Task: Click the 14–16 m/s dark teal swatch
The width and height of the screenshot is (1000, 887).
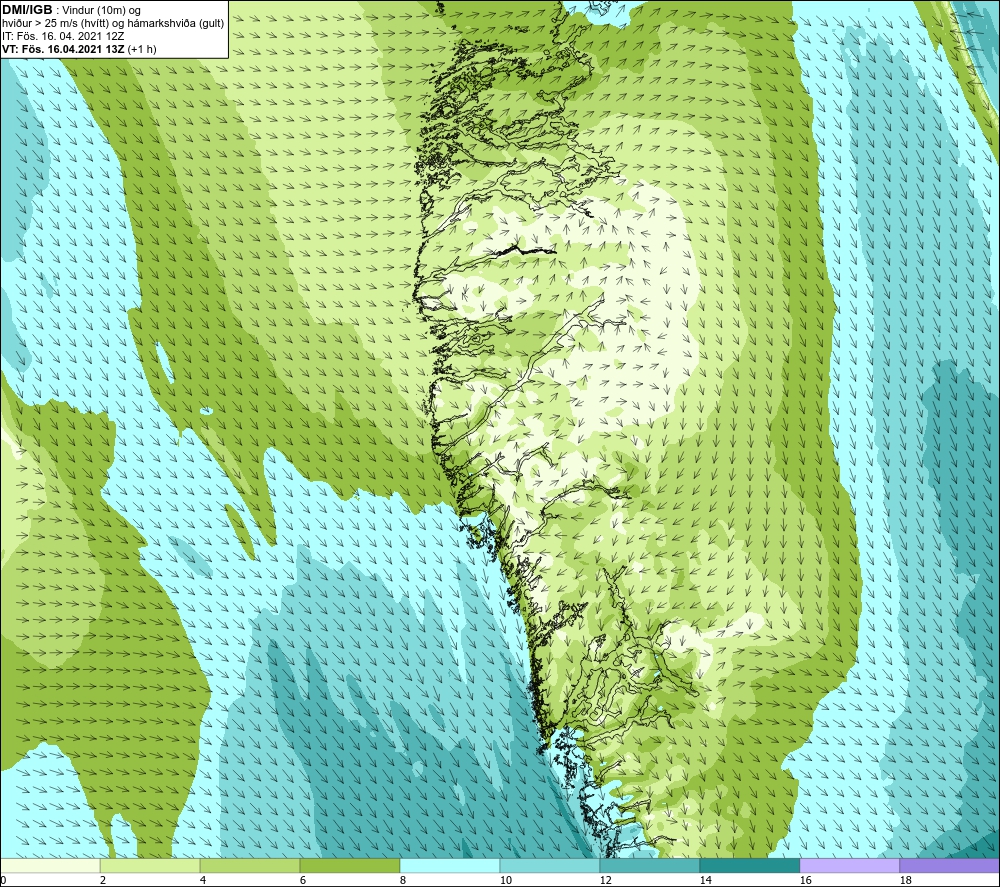Action: click(749, 865)
